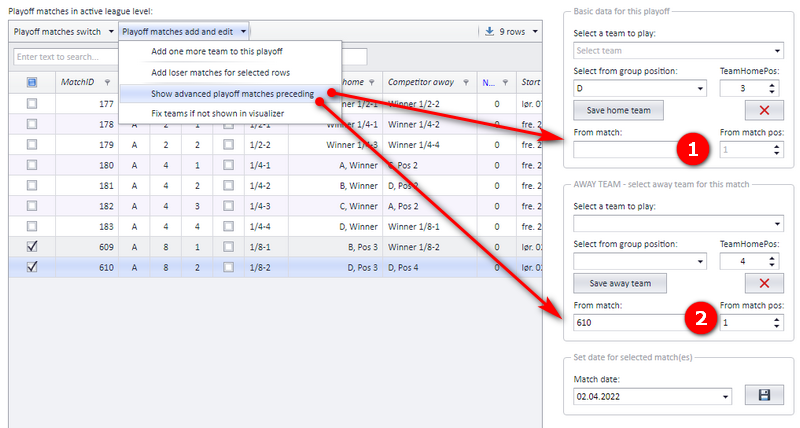Image resolution: width=800 pixels, height=428 pixels.
Task: Untick the checked row checkbox for match 610
Action: [x=32, y=267]
